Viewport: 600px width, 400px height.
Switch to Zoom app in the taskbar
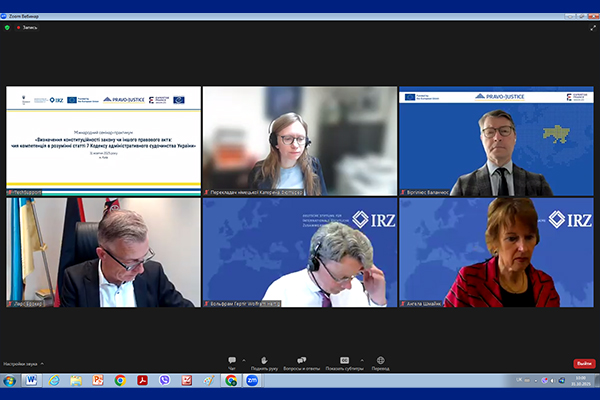(x=252, y=380)
